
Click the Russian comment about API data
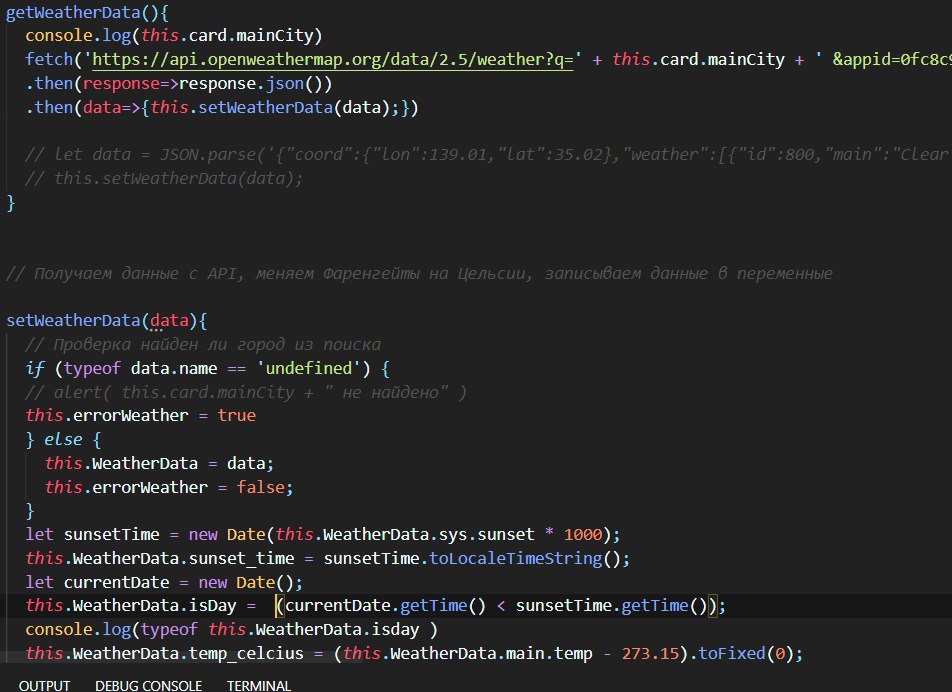tap(419, 274)
